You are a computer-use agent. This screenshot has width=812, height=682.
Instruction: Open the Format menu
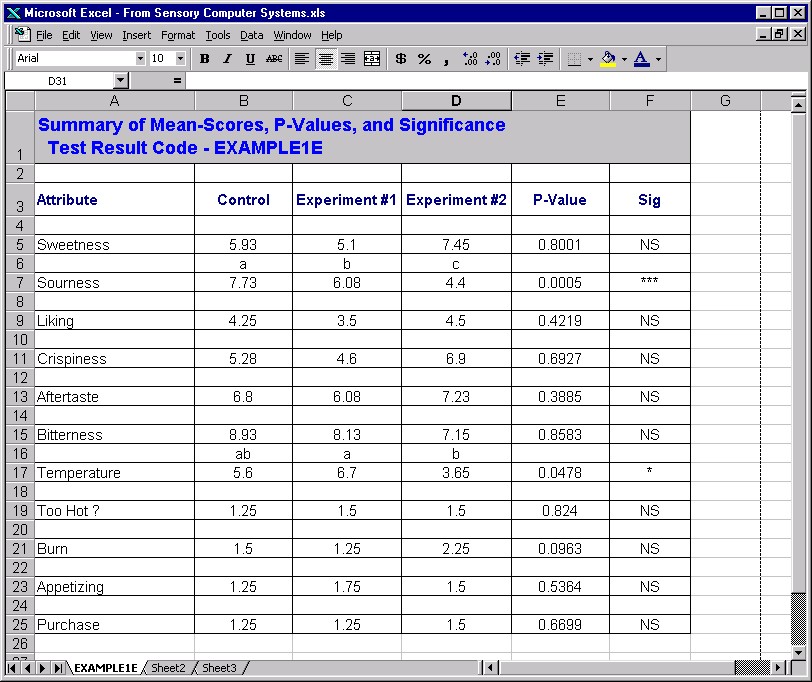(178, 35)
